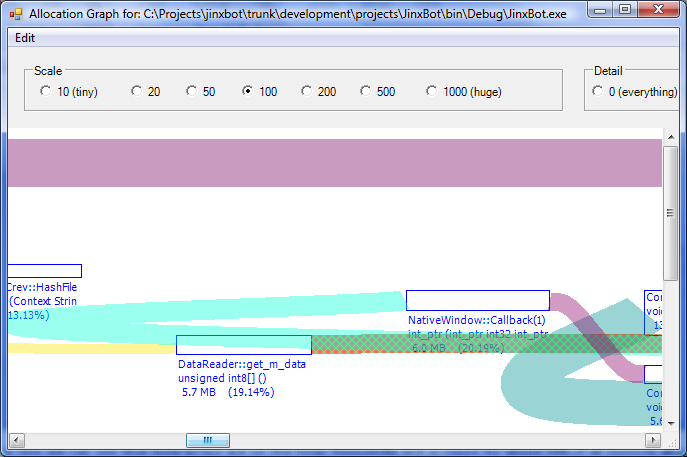Viewport: 687px width, 457px height.
Task: Open the Edit menu
Action: click(25, 38)
